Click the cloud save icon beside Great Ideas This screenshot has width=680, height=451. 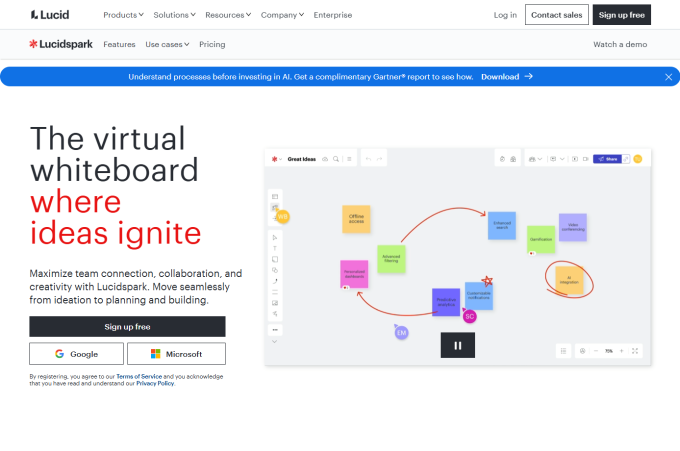[x=325, y=159]
